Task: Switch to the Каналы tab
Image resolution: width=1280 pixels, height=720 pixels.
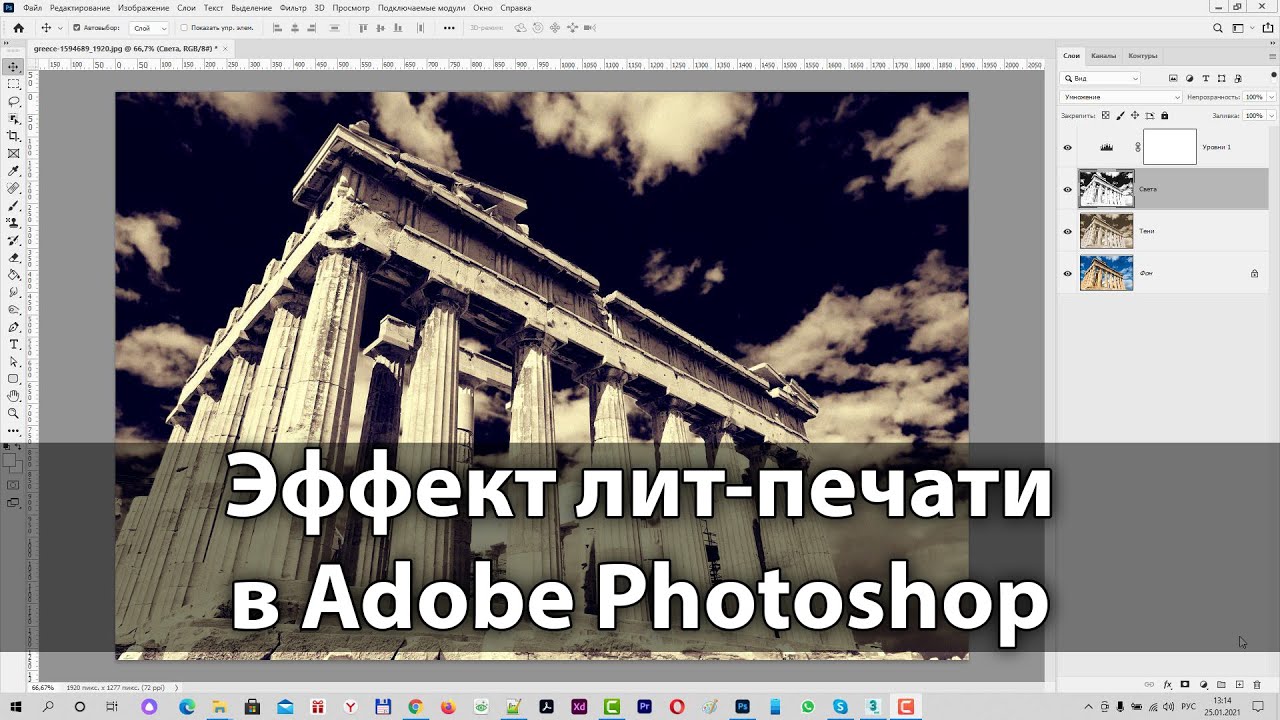Action: pos(1104,56)
